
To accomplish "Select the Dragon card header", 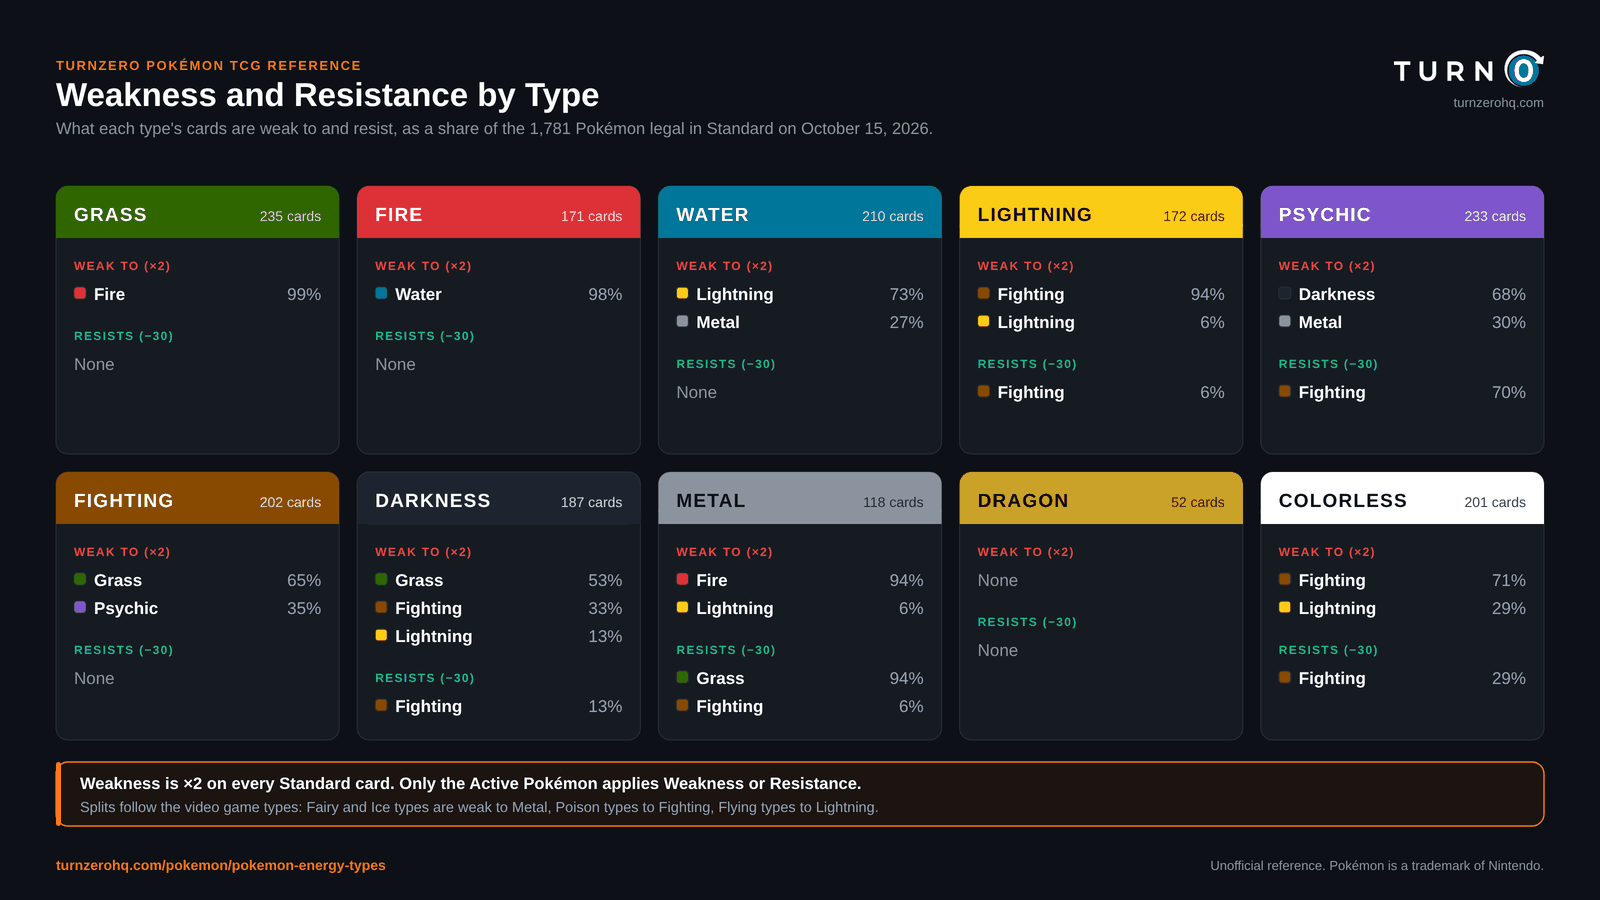I will click(x=1101, y=498).
